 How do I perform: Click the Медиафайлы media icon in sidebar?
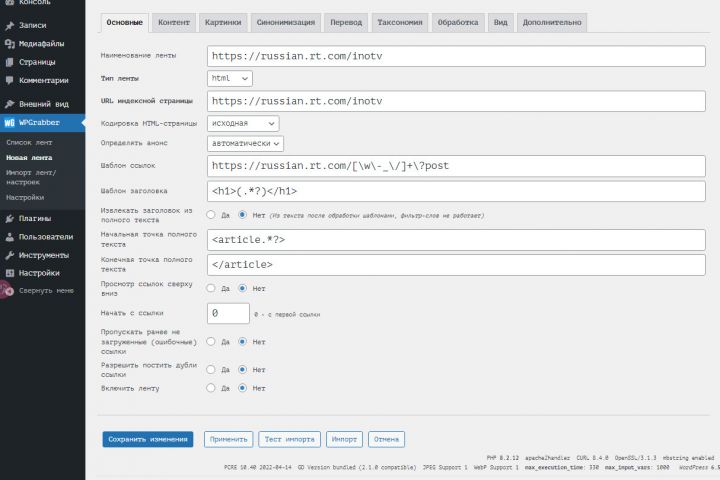click(10, 44)
